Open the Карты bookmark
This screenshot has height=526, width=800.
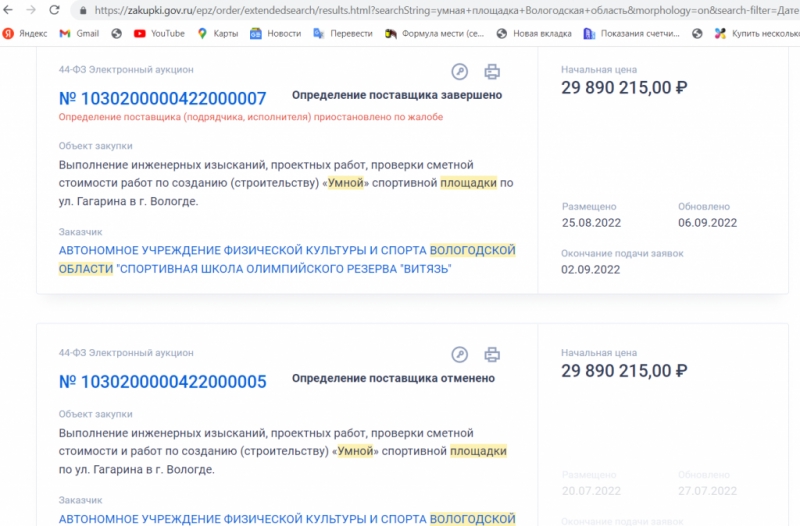[217, 33]
